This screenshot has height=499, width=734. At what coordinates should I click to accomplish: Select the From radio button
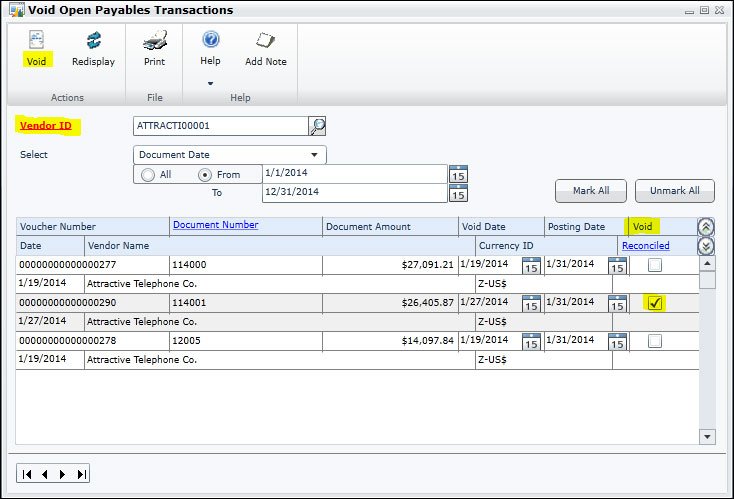point(205,175)
